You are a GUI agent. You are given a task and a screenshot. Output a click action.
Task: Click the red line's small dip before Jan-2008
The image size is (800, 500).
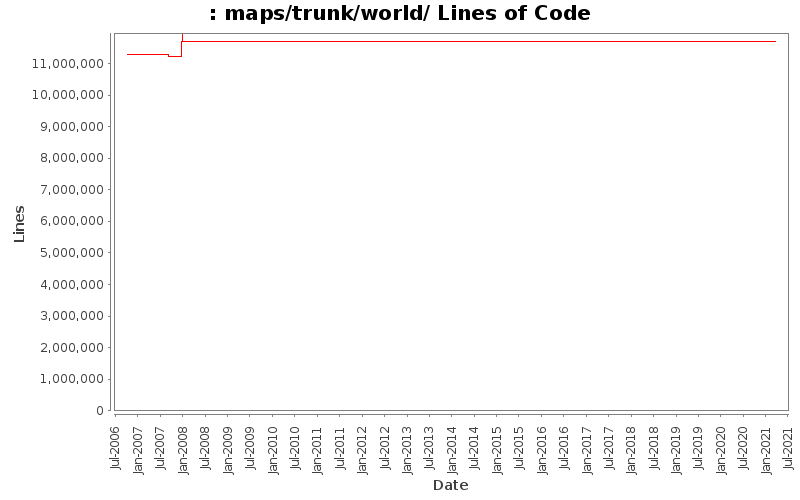click(x=175, y=56)
